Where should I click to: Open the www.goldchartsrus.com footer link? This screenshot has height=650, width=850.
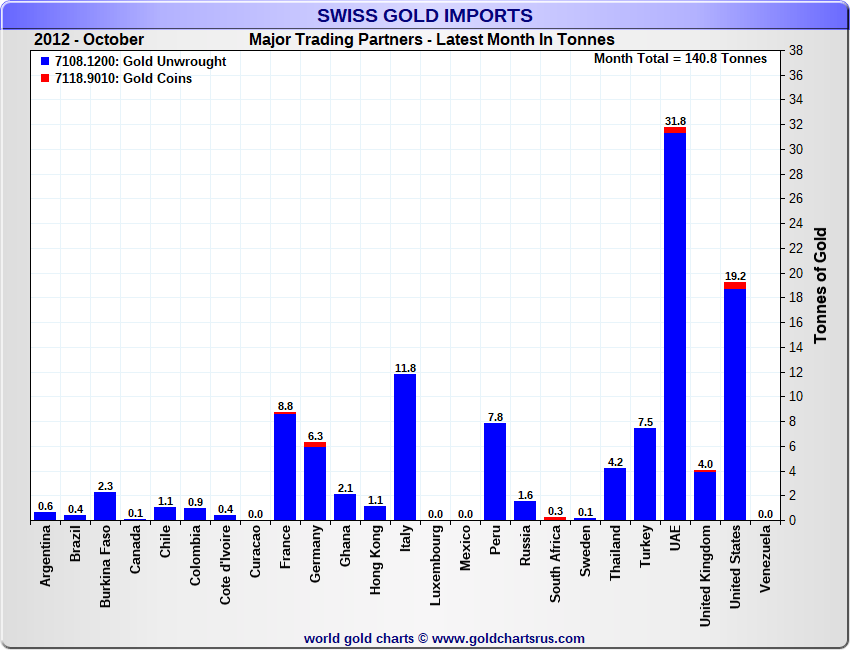tap(508, 638)
